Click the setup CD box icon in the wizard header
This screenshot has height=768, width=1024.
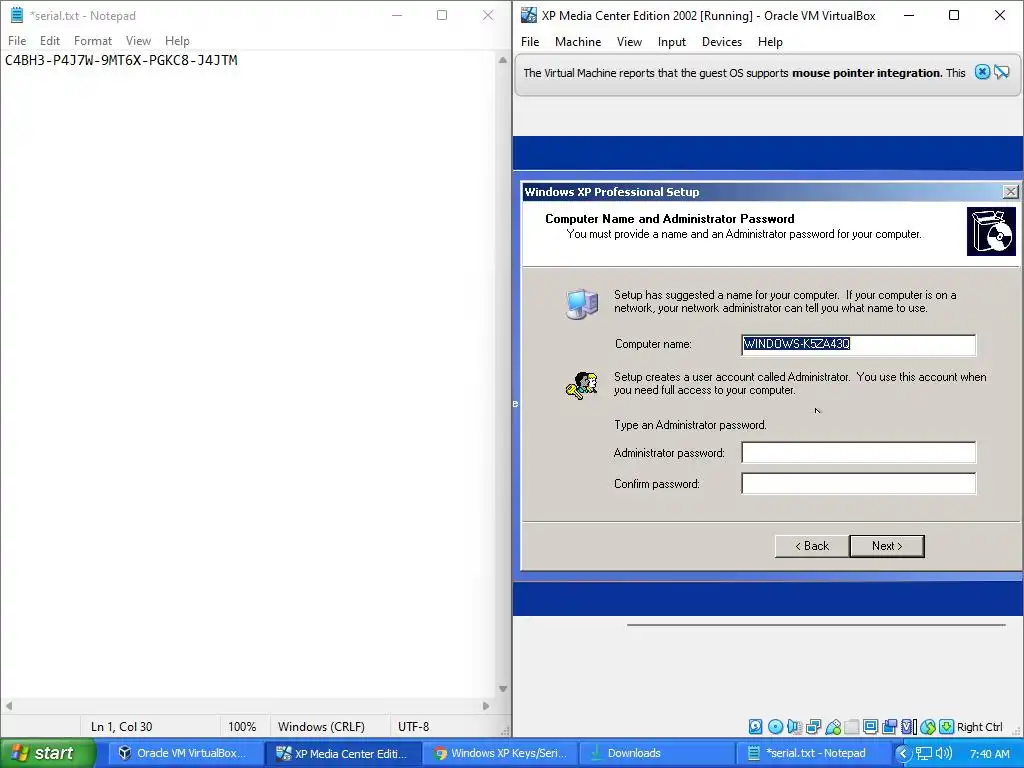tap(991, 231)
